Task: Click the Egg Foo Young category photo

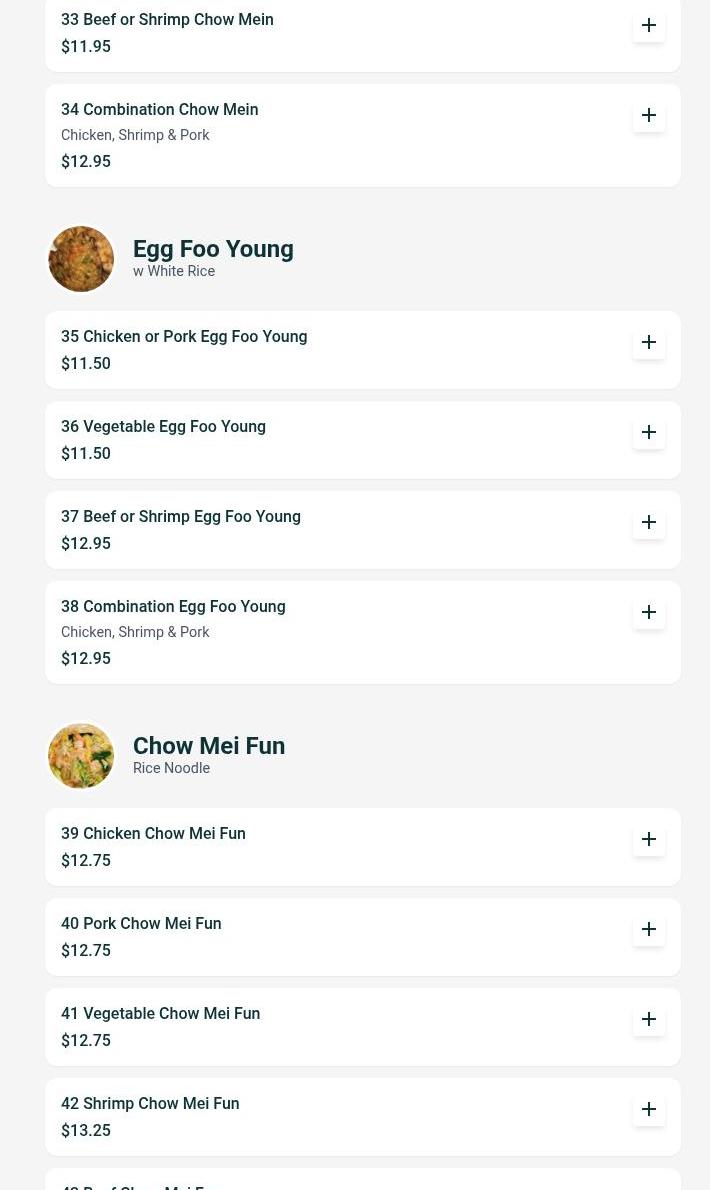Action: click(81, 259)
